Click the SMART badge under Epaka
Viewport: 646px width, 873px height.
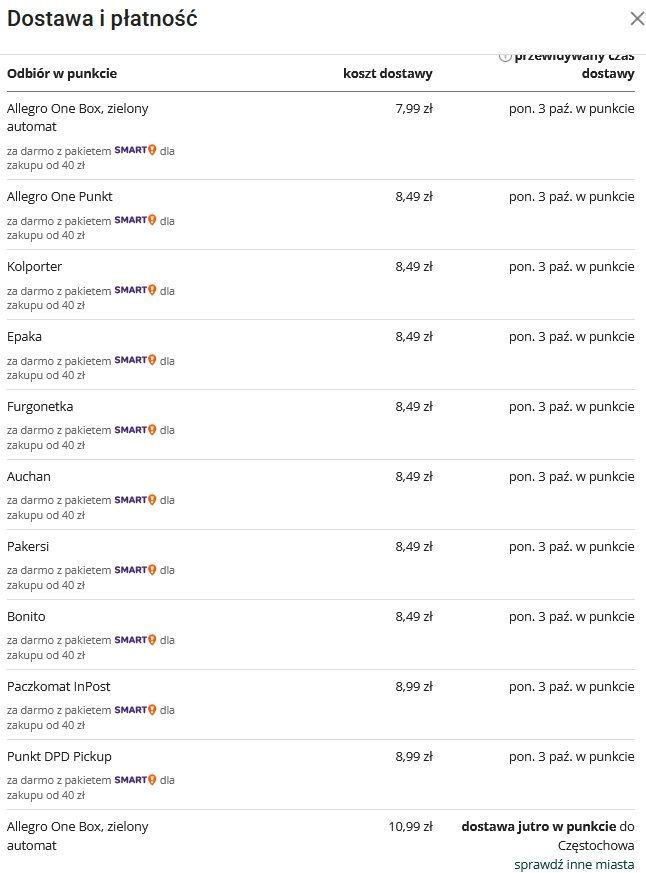click(136, 360)
